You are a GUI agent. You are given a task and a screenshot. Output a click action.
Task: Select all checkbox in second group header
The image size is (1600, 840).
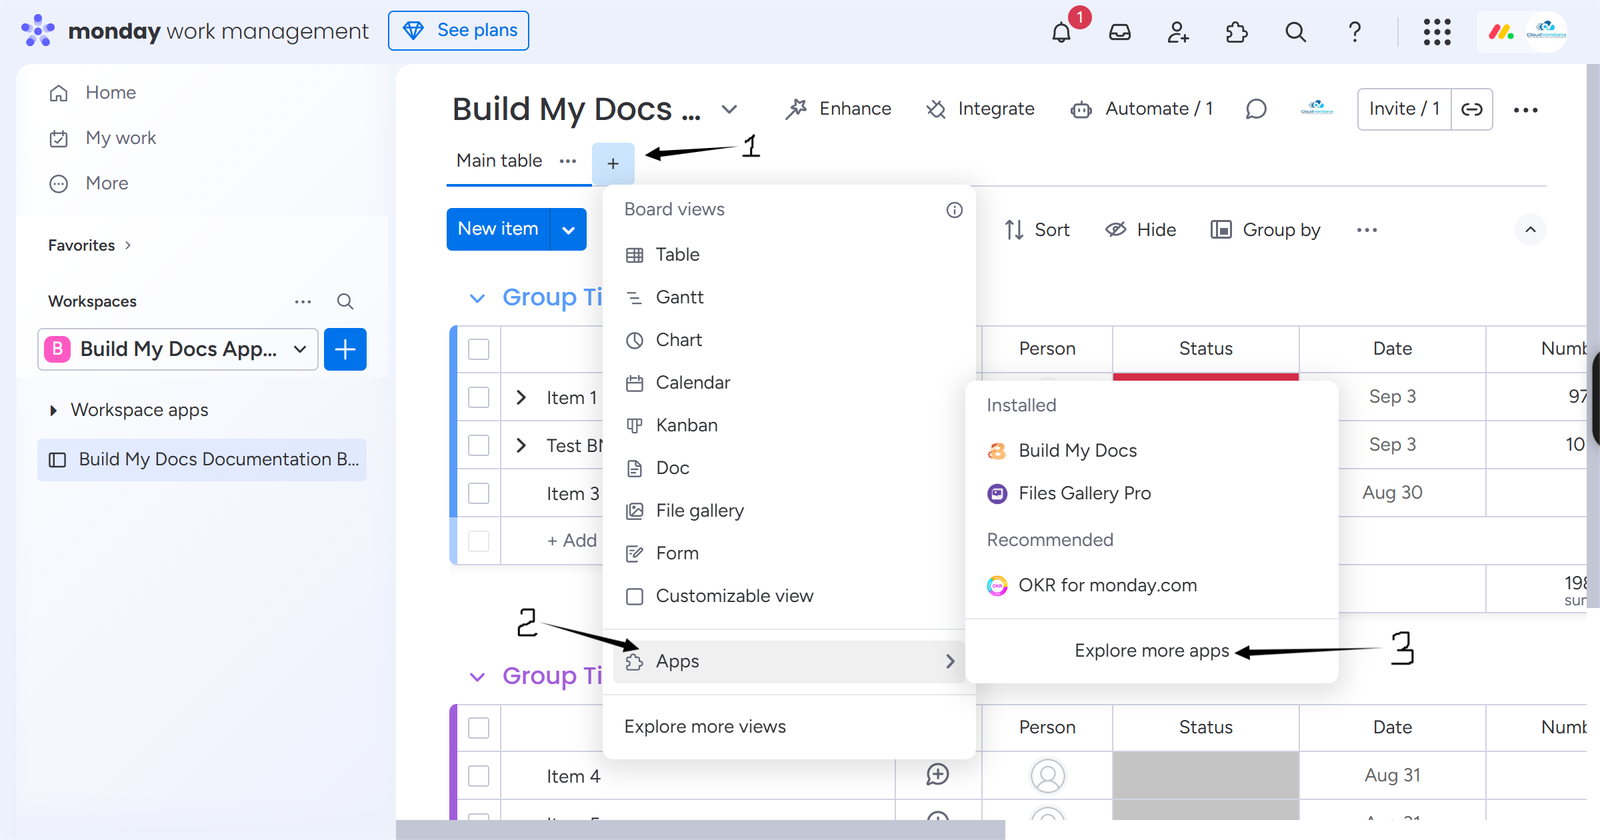pos(479,728)
